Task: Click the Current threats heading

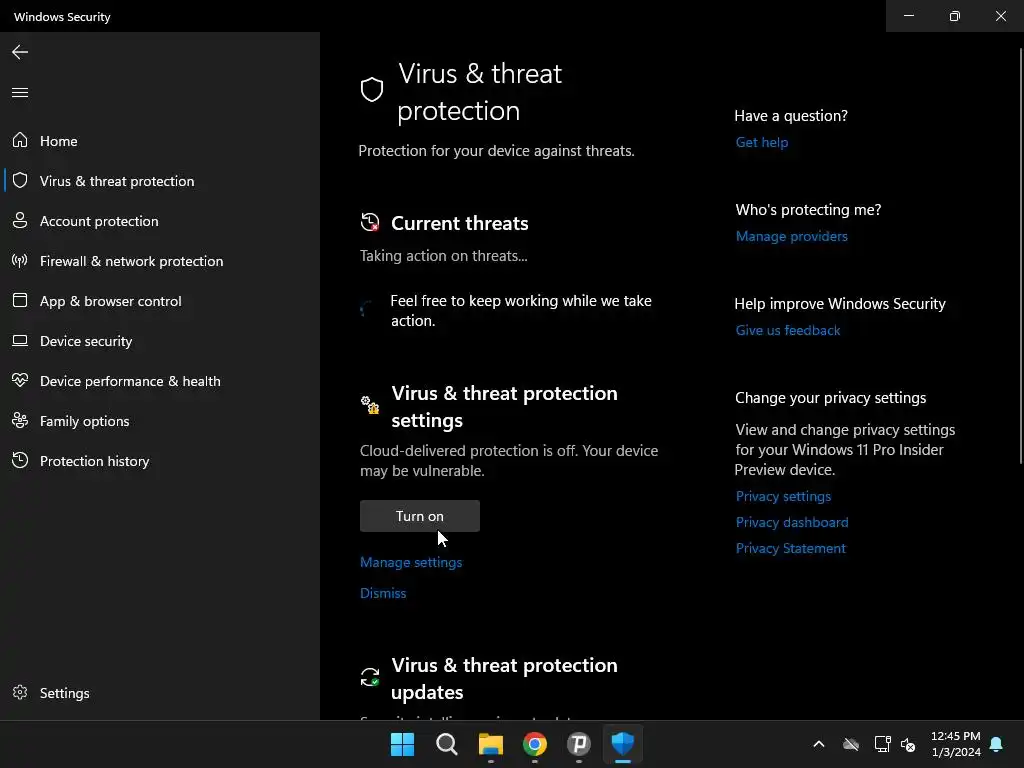Action: click(460, 223)
